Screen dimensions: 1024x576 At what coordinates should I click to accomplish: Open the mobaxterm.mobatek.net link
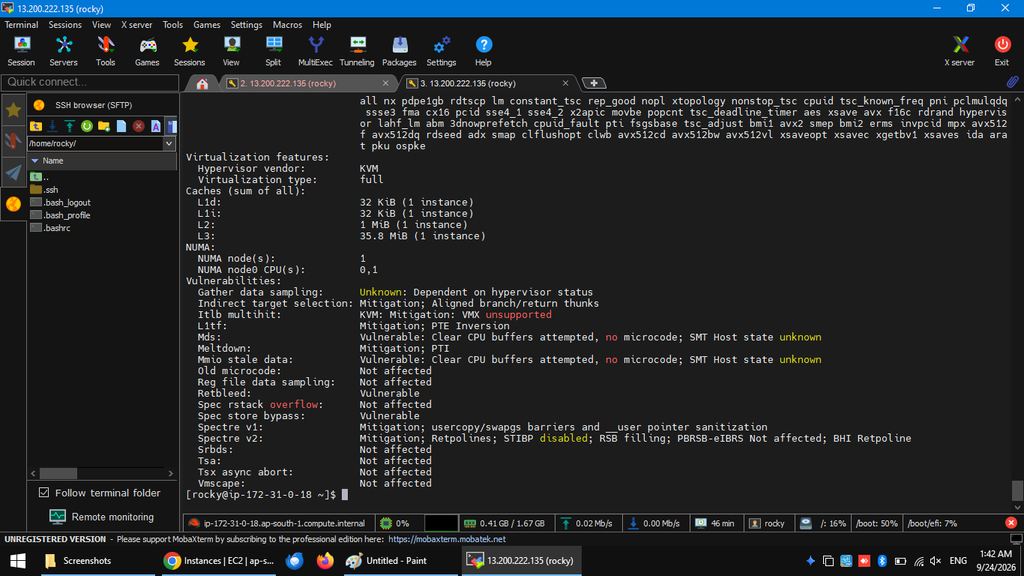tap(447, 539)
